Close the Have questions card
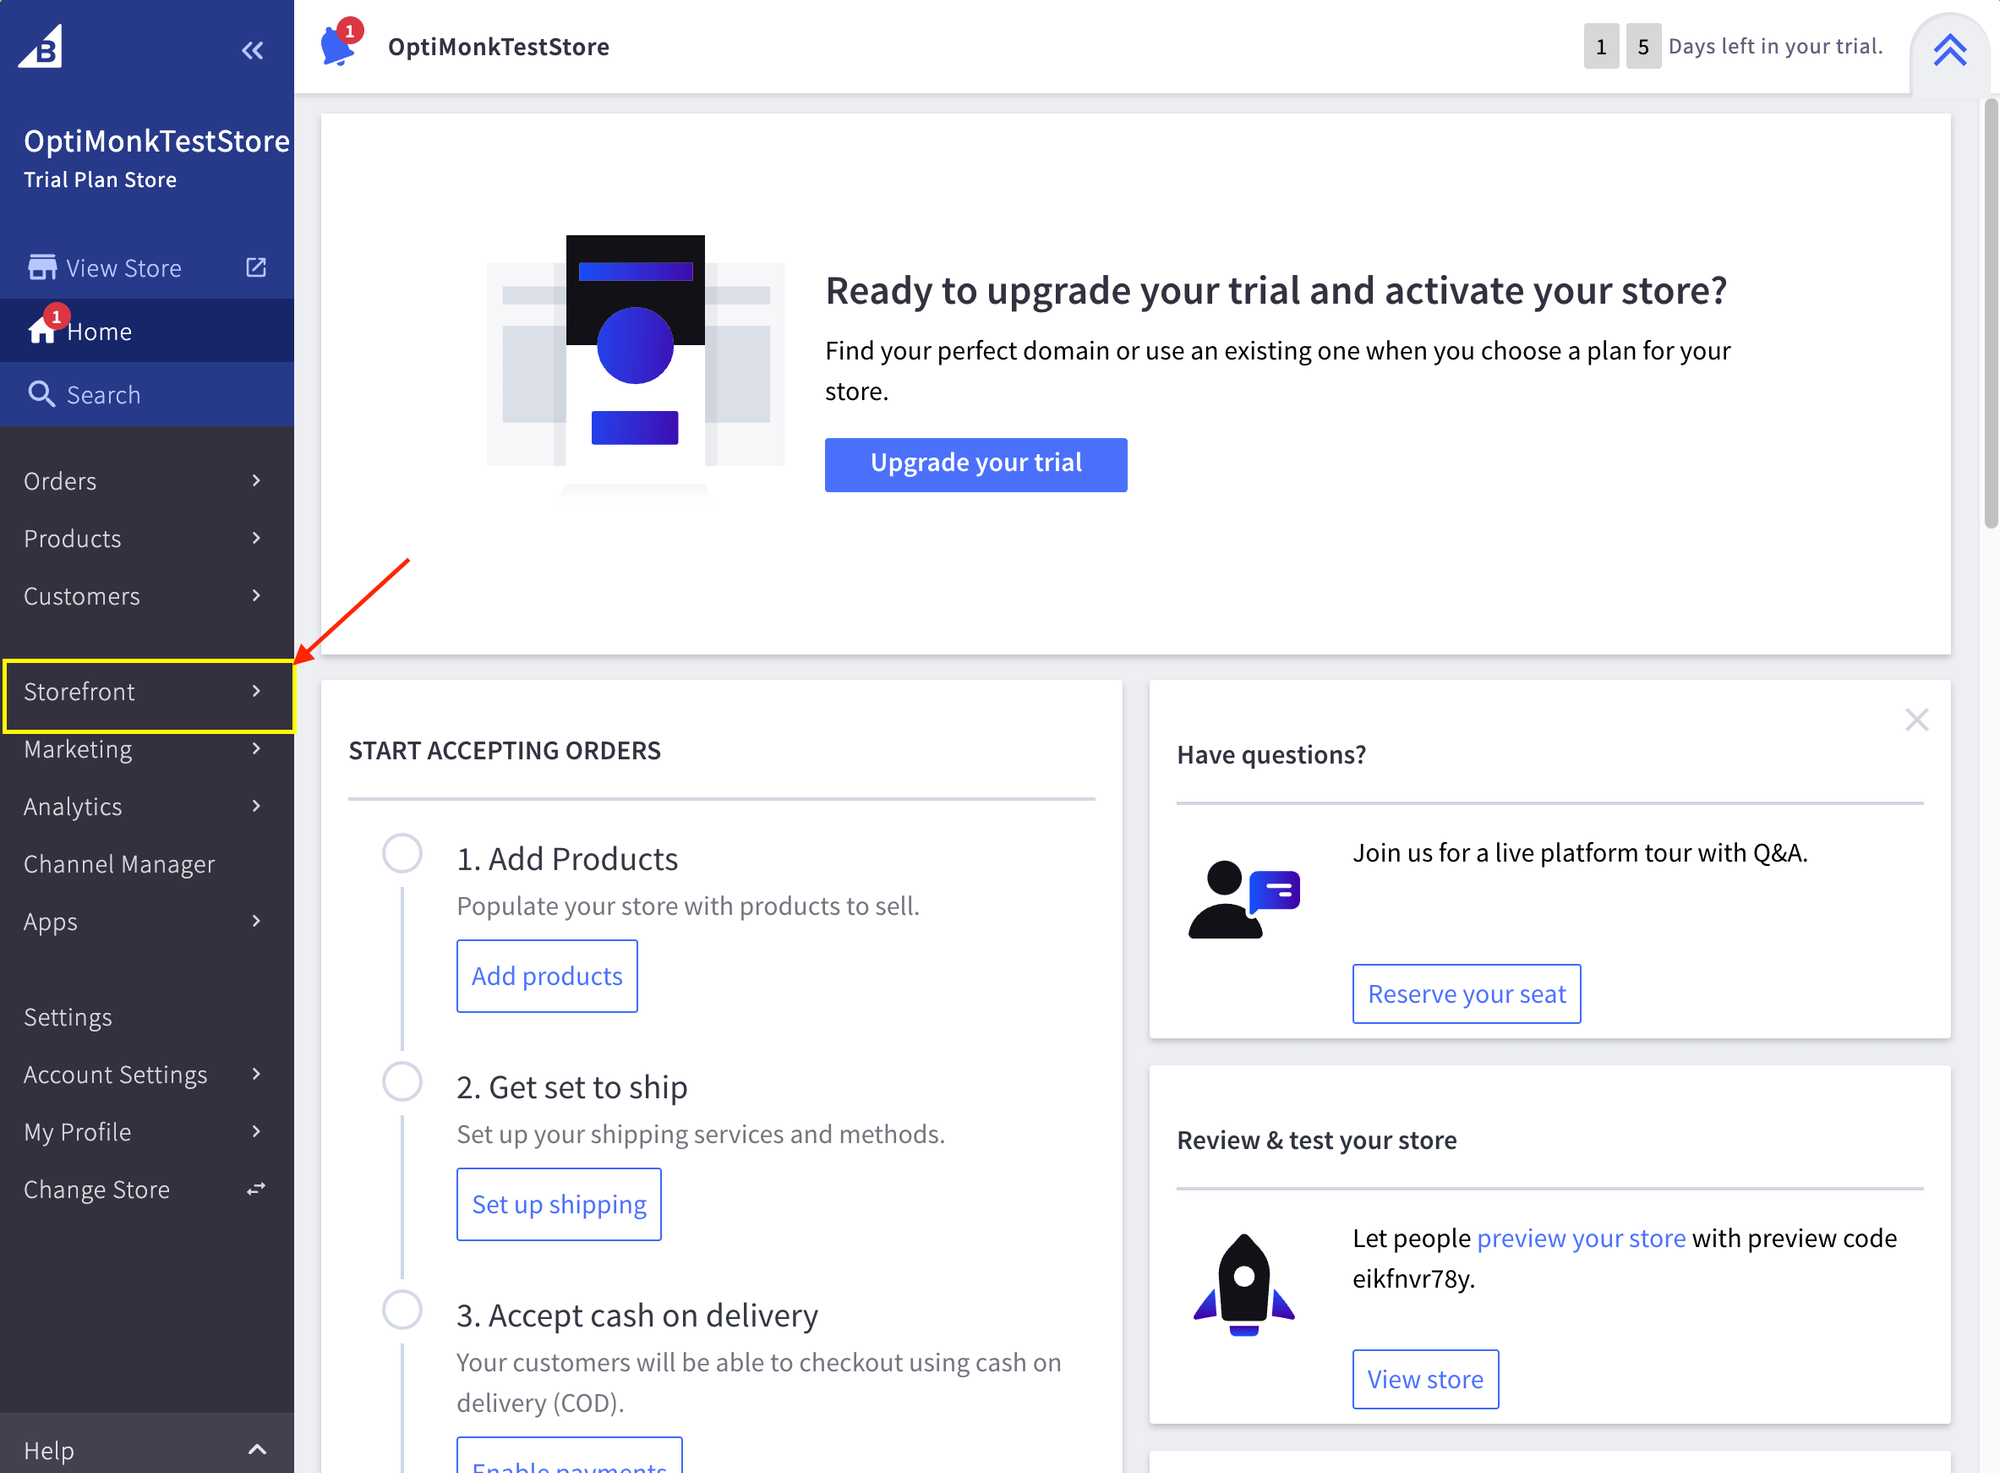This screenshot has height=1473, width=2000. pyautogui.click(x=1916, y=720)
